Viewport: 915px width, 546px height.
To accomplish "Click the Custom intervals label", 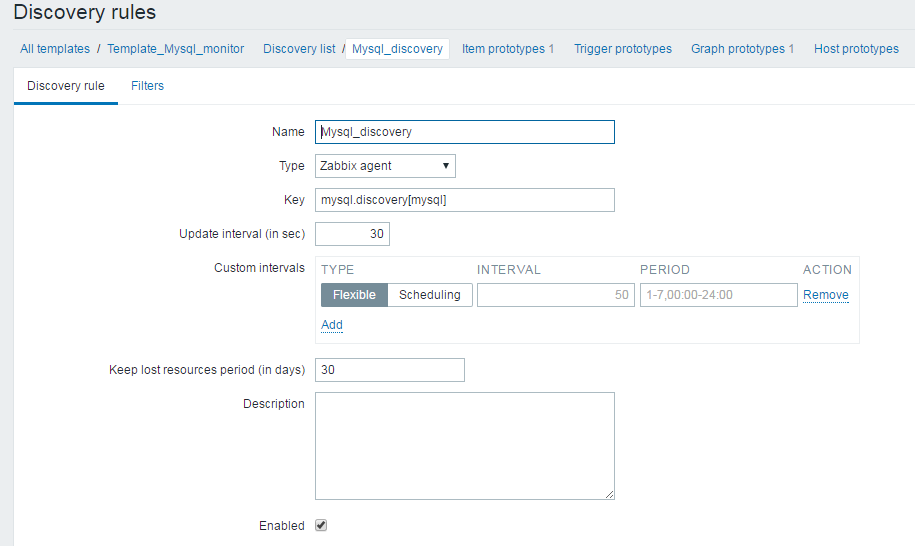I will (x=259, y=268).
